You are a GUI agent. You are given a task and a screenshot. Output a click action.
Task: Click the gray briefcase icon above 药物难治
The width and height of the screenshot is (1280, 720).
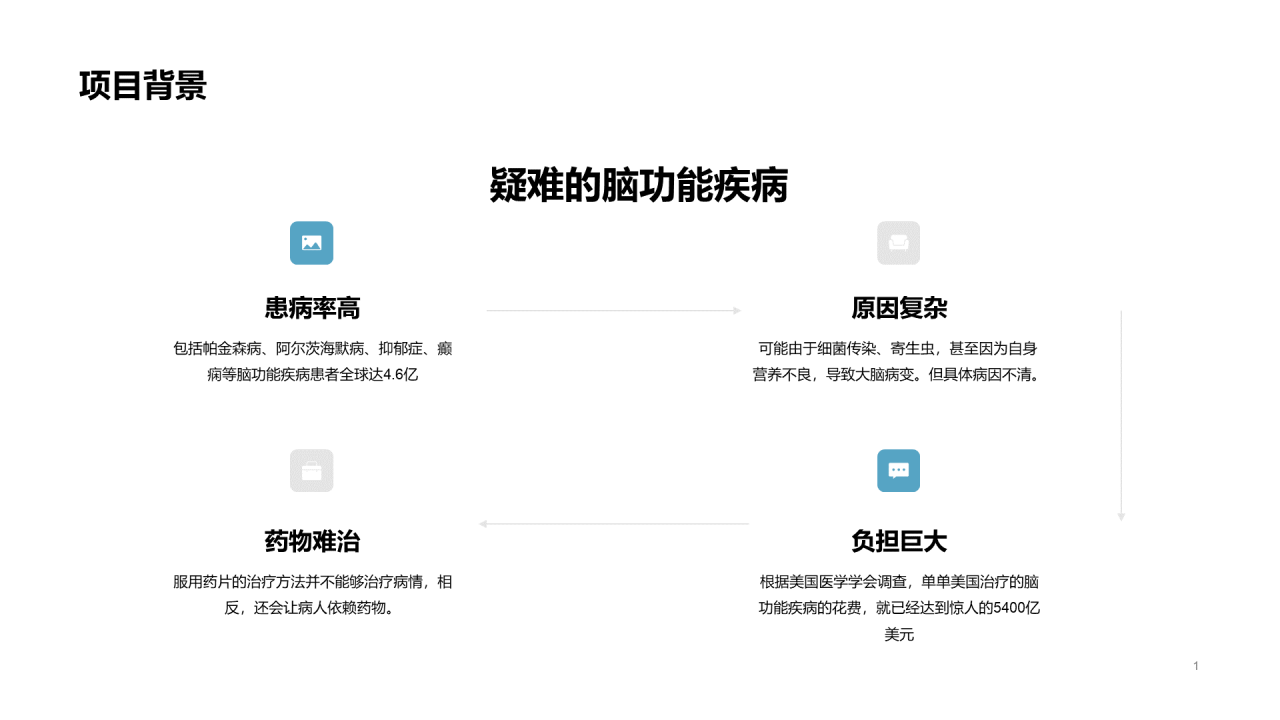coord(311,470)
